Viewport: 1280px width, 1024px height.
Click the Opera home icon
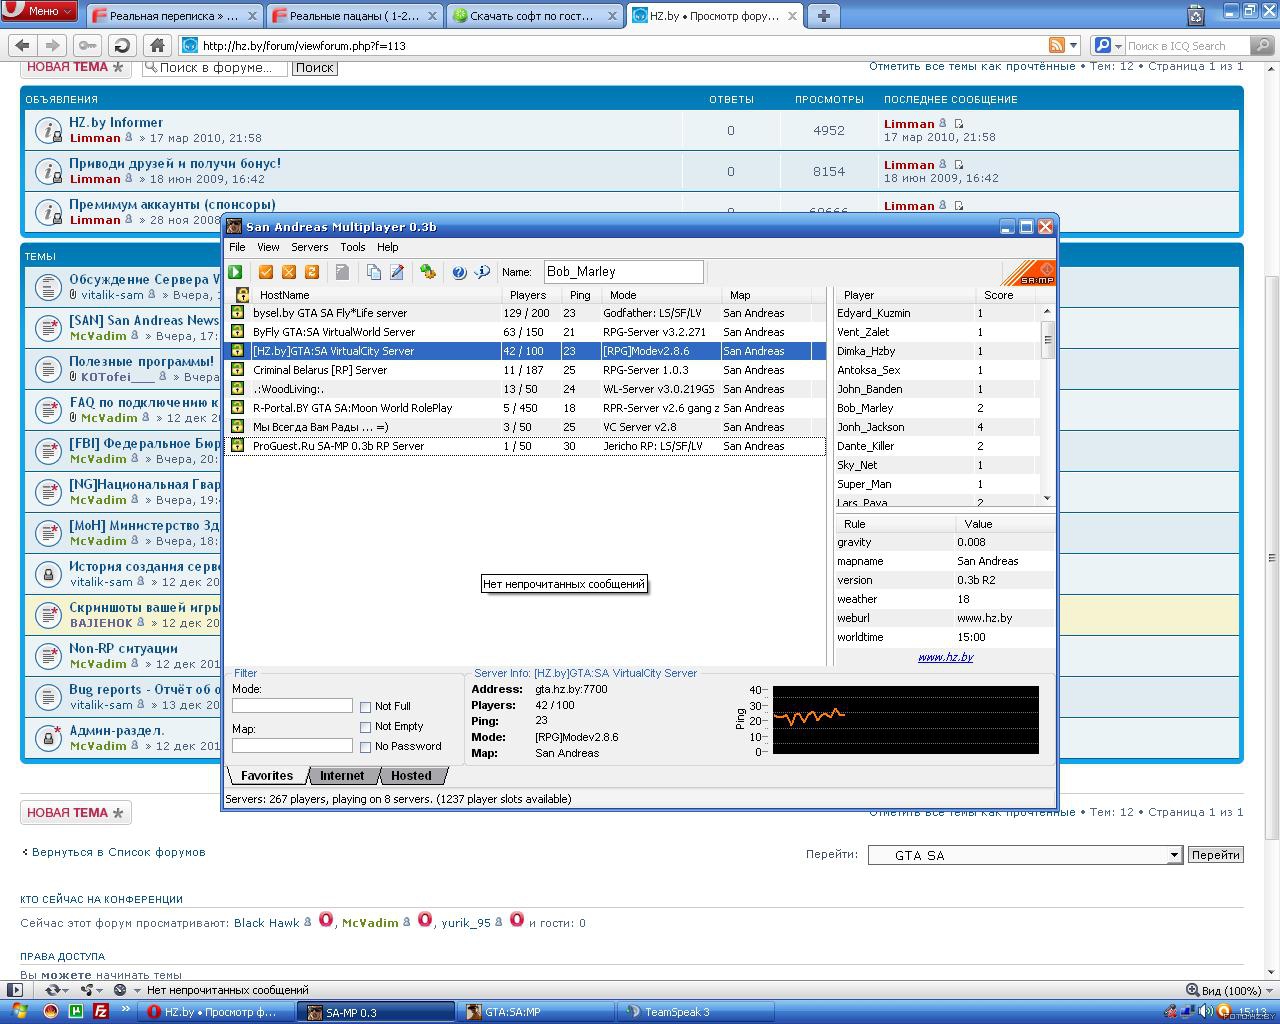[x=157, y=45]
